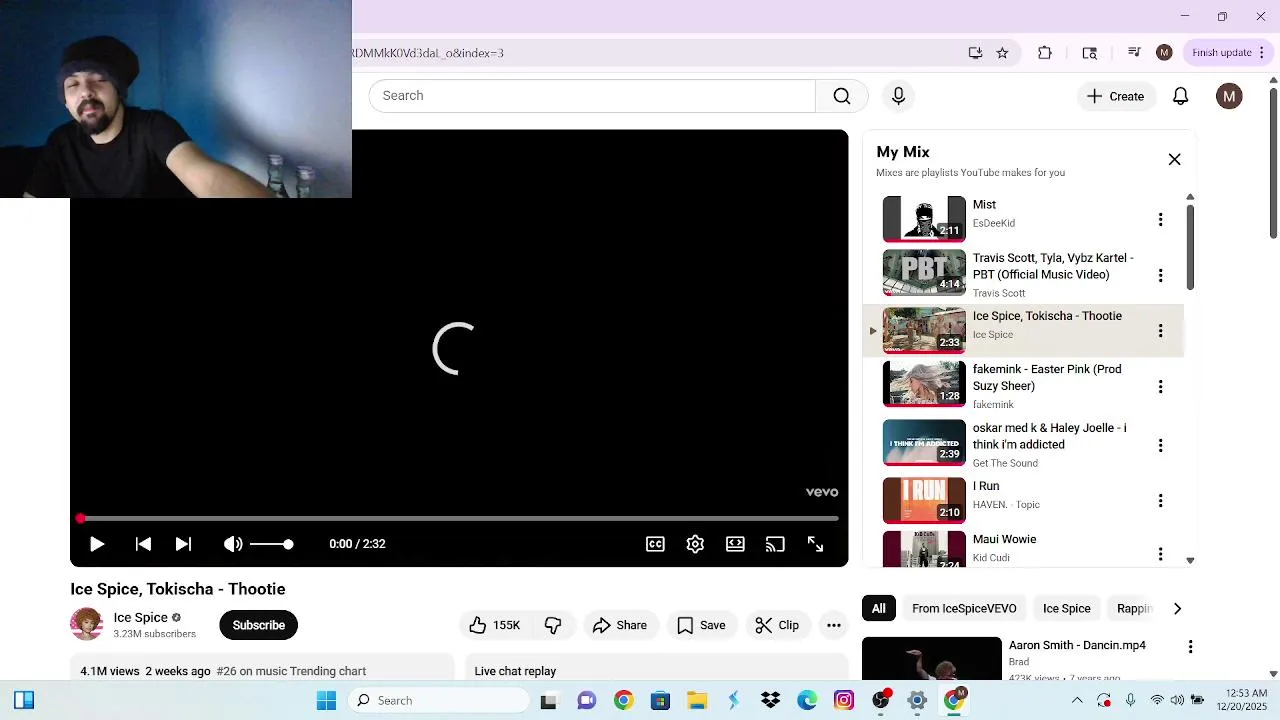Click the video progress bar
1280x720 pixels.
[x=459, y=518]
